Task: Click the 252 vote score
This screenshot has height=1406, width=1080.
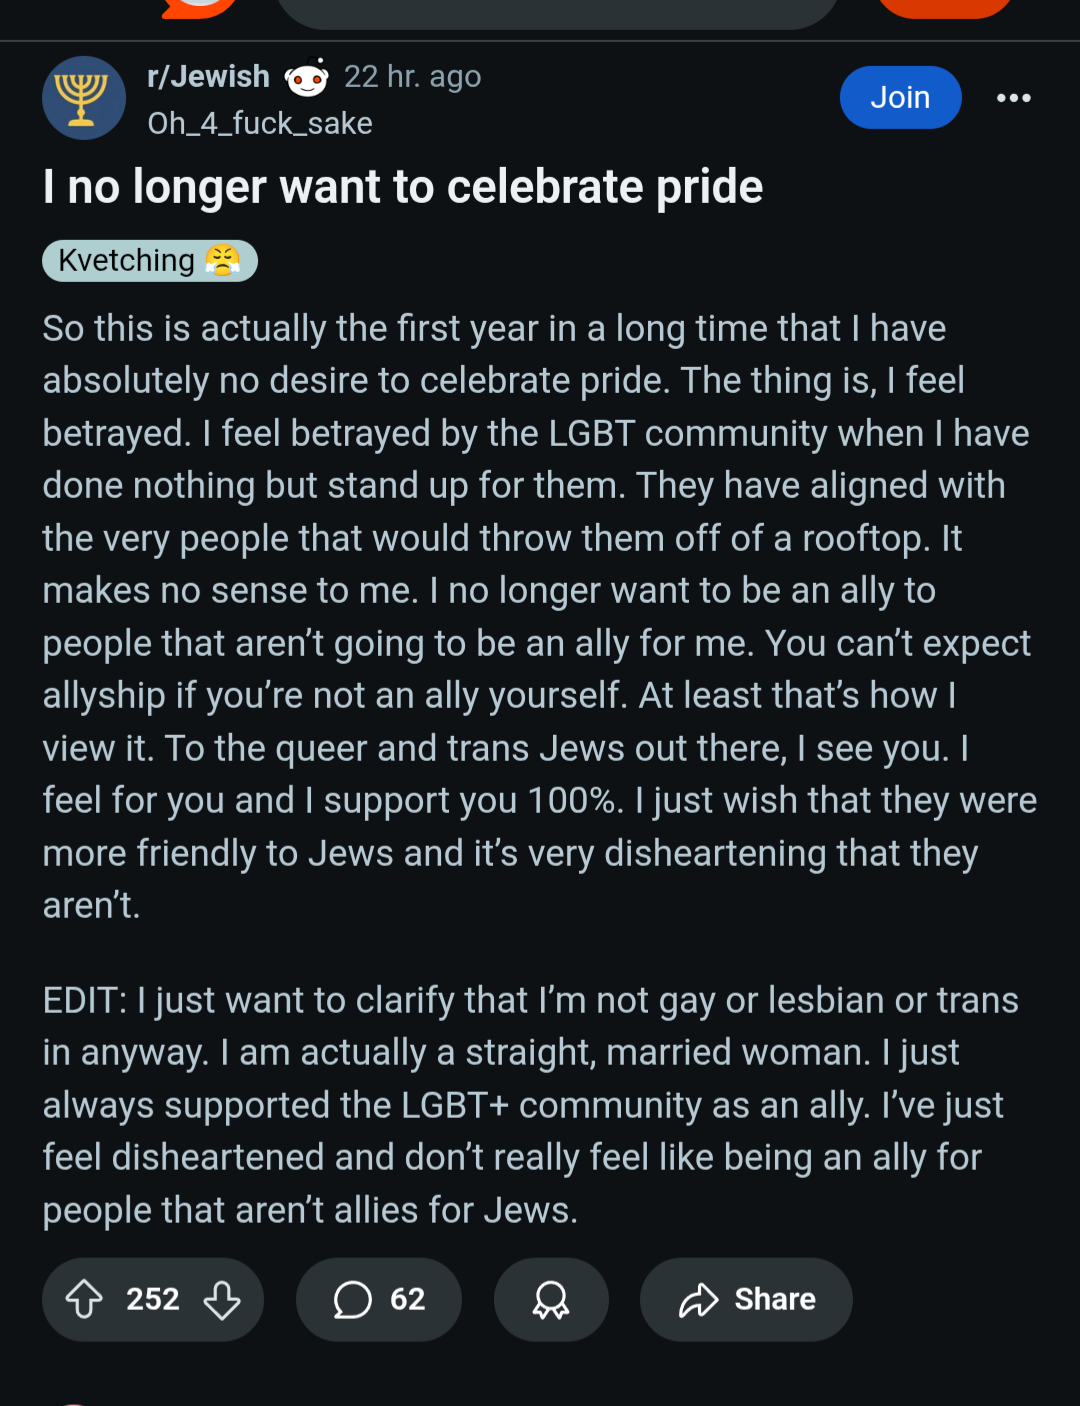Action: pyautogui.click(x=153, y=1299)
